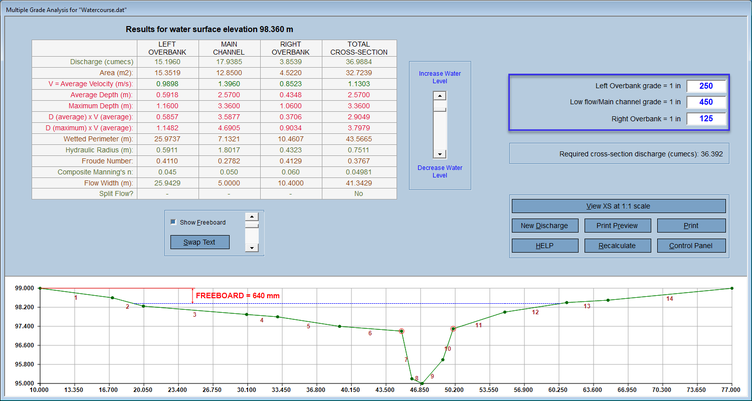The width and height of the screenshot is (752, 401).
Task: Click the Decrease Water Level label
Action: click(440, 172)
